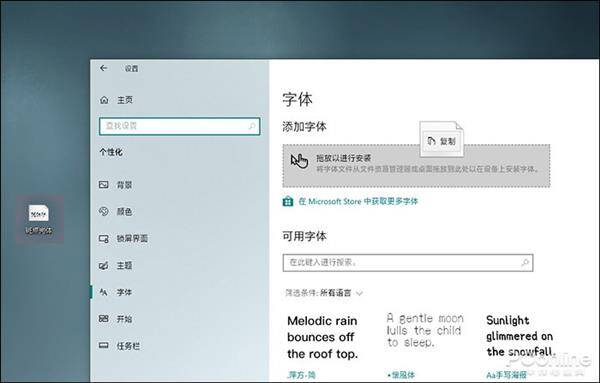Click the magnifier in available fonts search

[525, 262]
